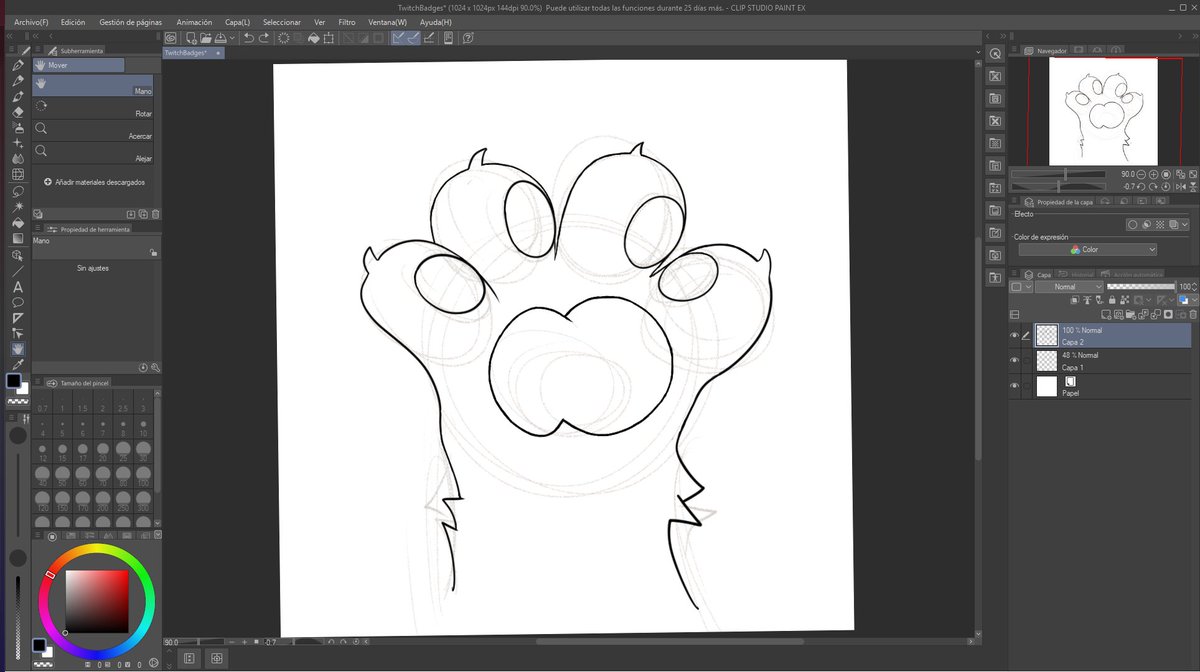Open the Color de expresión dropdown
1200x672 pixels.
1087,248
